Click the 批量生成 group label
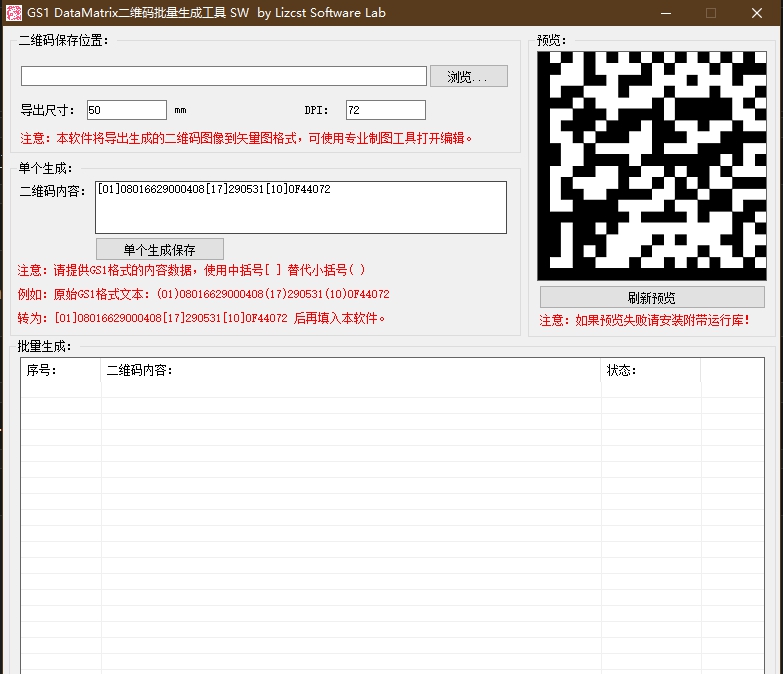The height and width of the screenshot is (674, 783). [x=44, y=346]
